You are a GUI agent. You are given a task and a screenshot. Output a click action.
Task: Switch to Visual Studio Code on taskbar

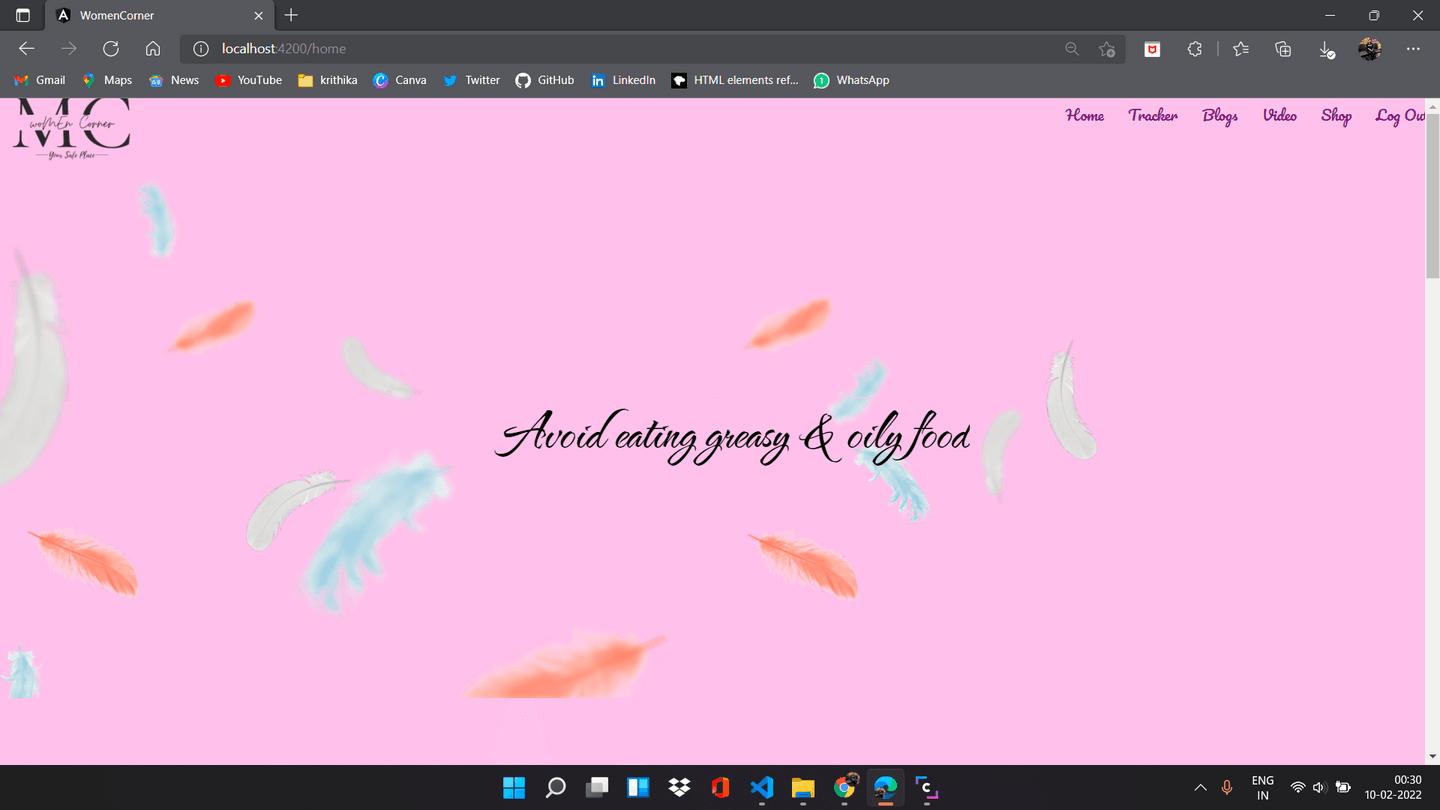[x=762, y=788]
